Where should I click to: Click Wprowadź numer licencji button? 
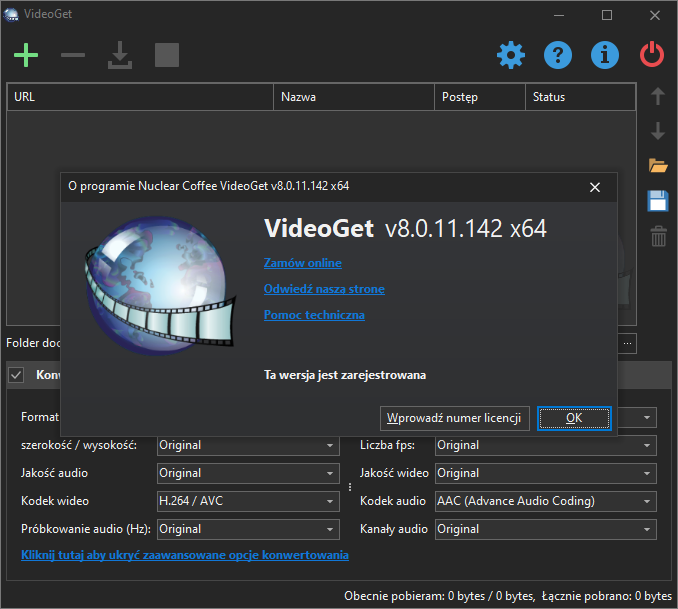(454, 418)
